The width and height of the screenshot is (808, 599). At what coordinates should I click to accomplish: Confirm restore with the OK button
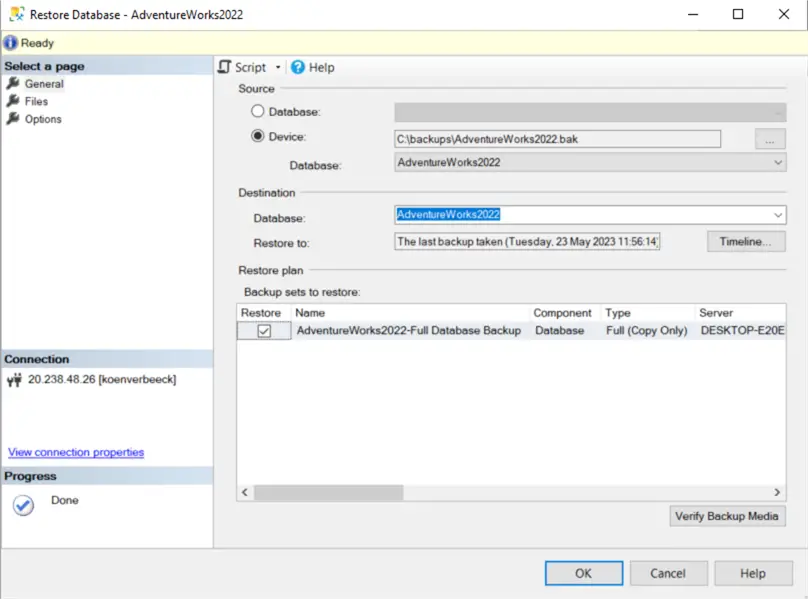click(x=584, y=573)
